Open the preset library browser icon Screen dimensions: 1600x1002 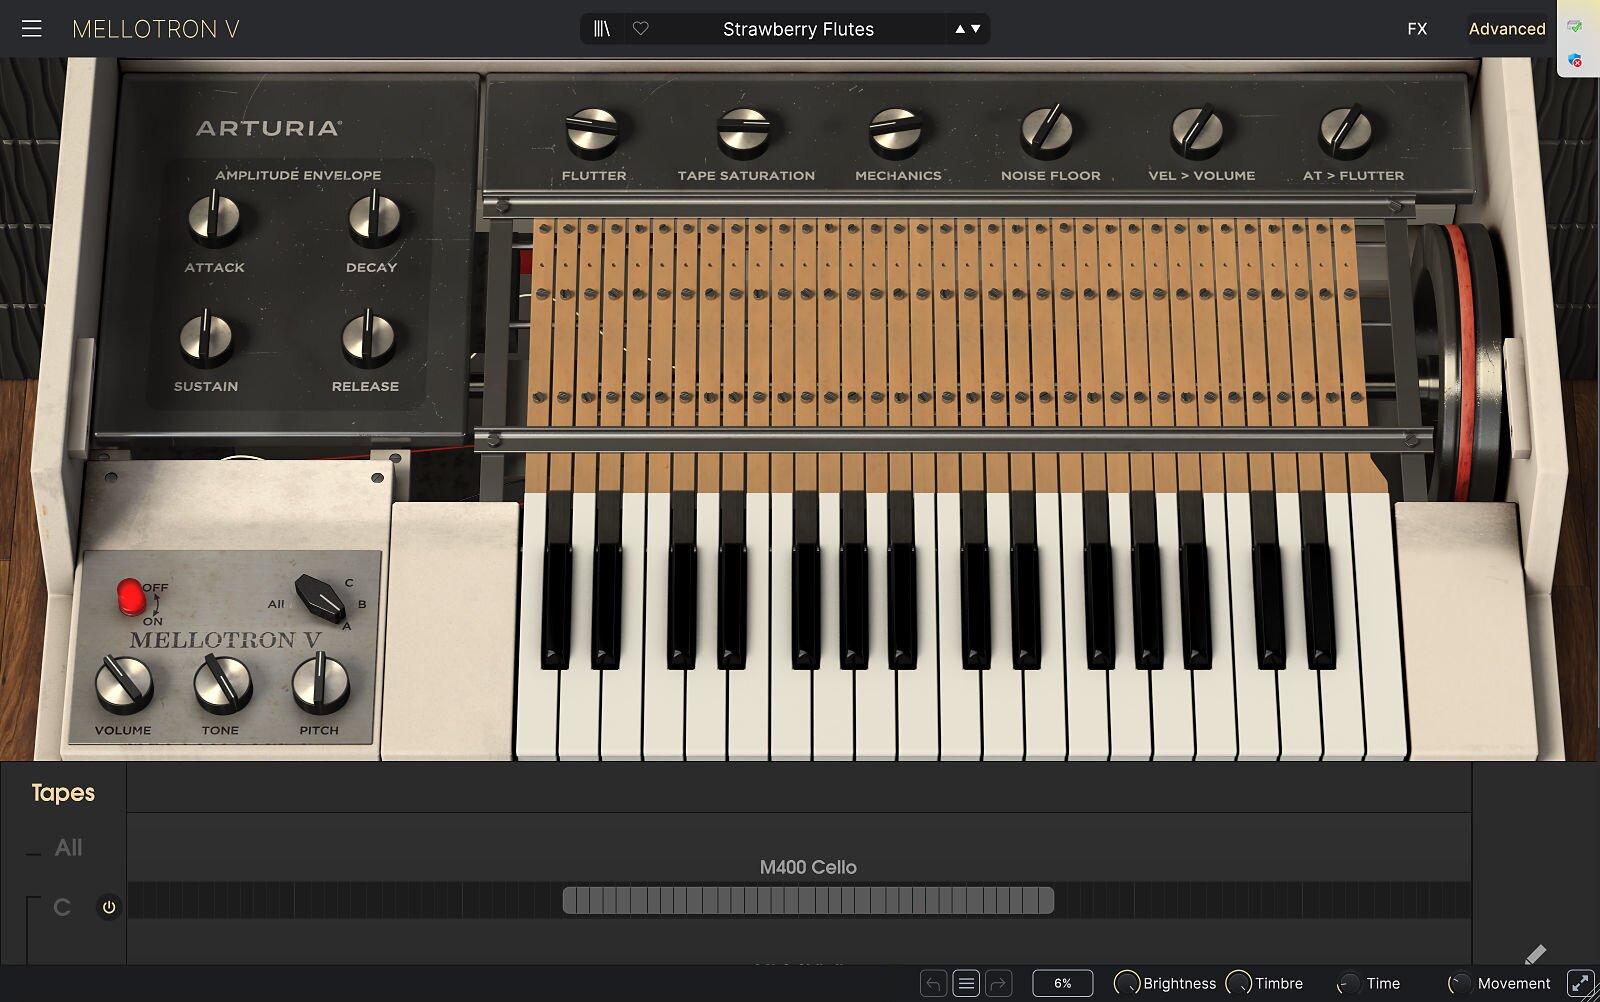coord(601,29)
